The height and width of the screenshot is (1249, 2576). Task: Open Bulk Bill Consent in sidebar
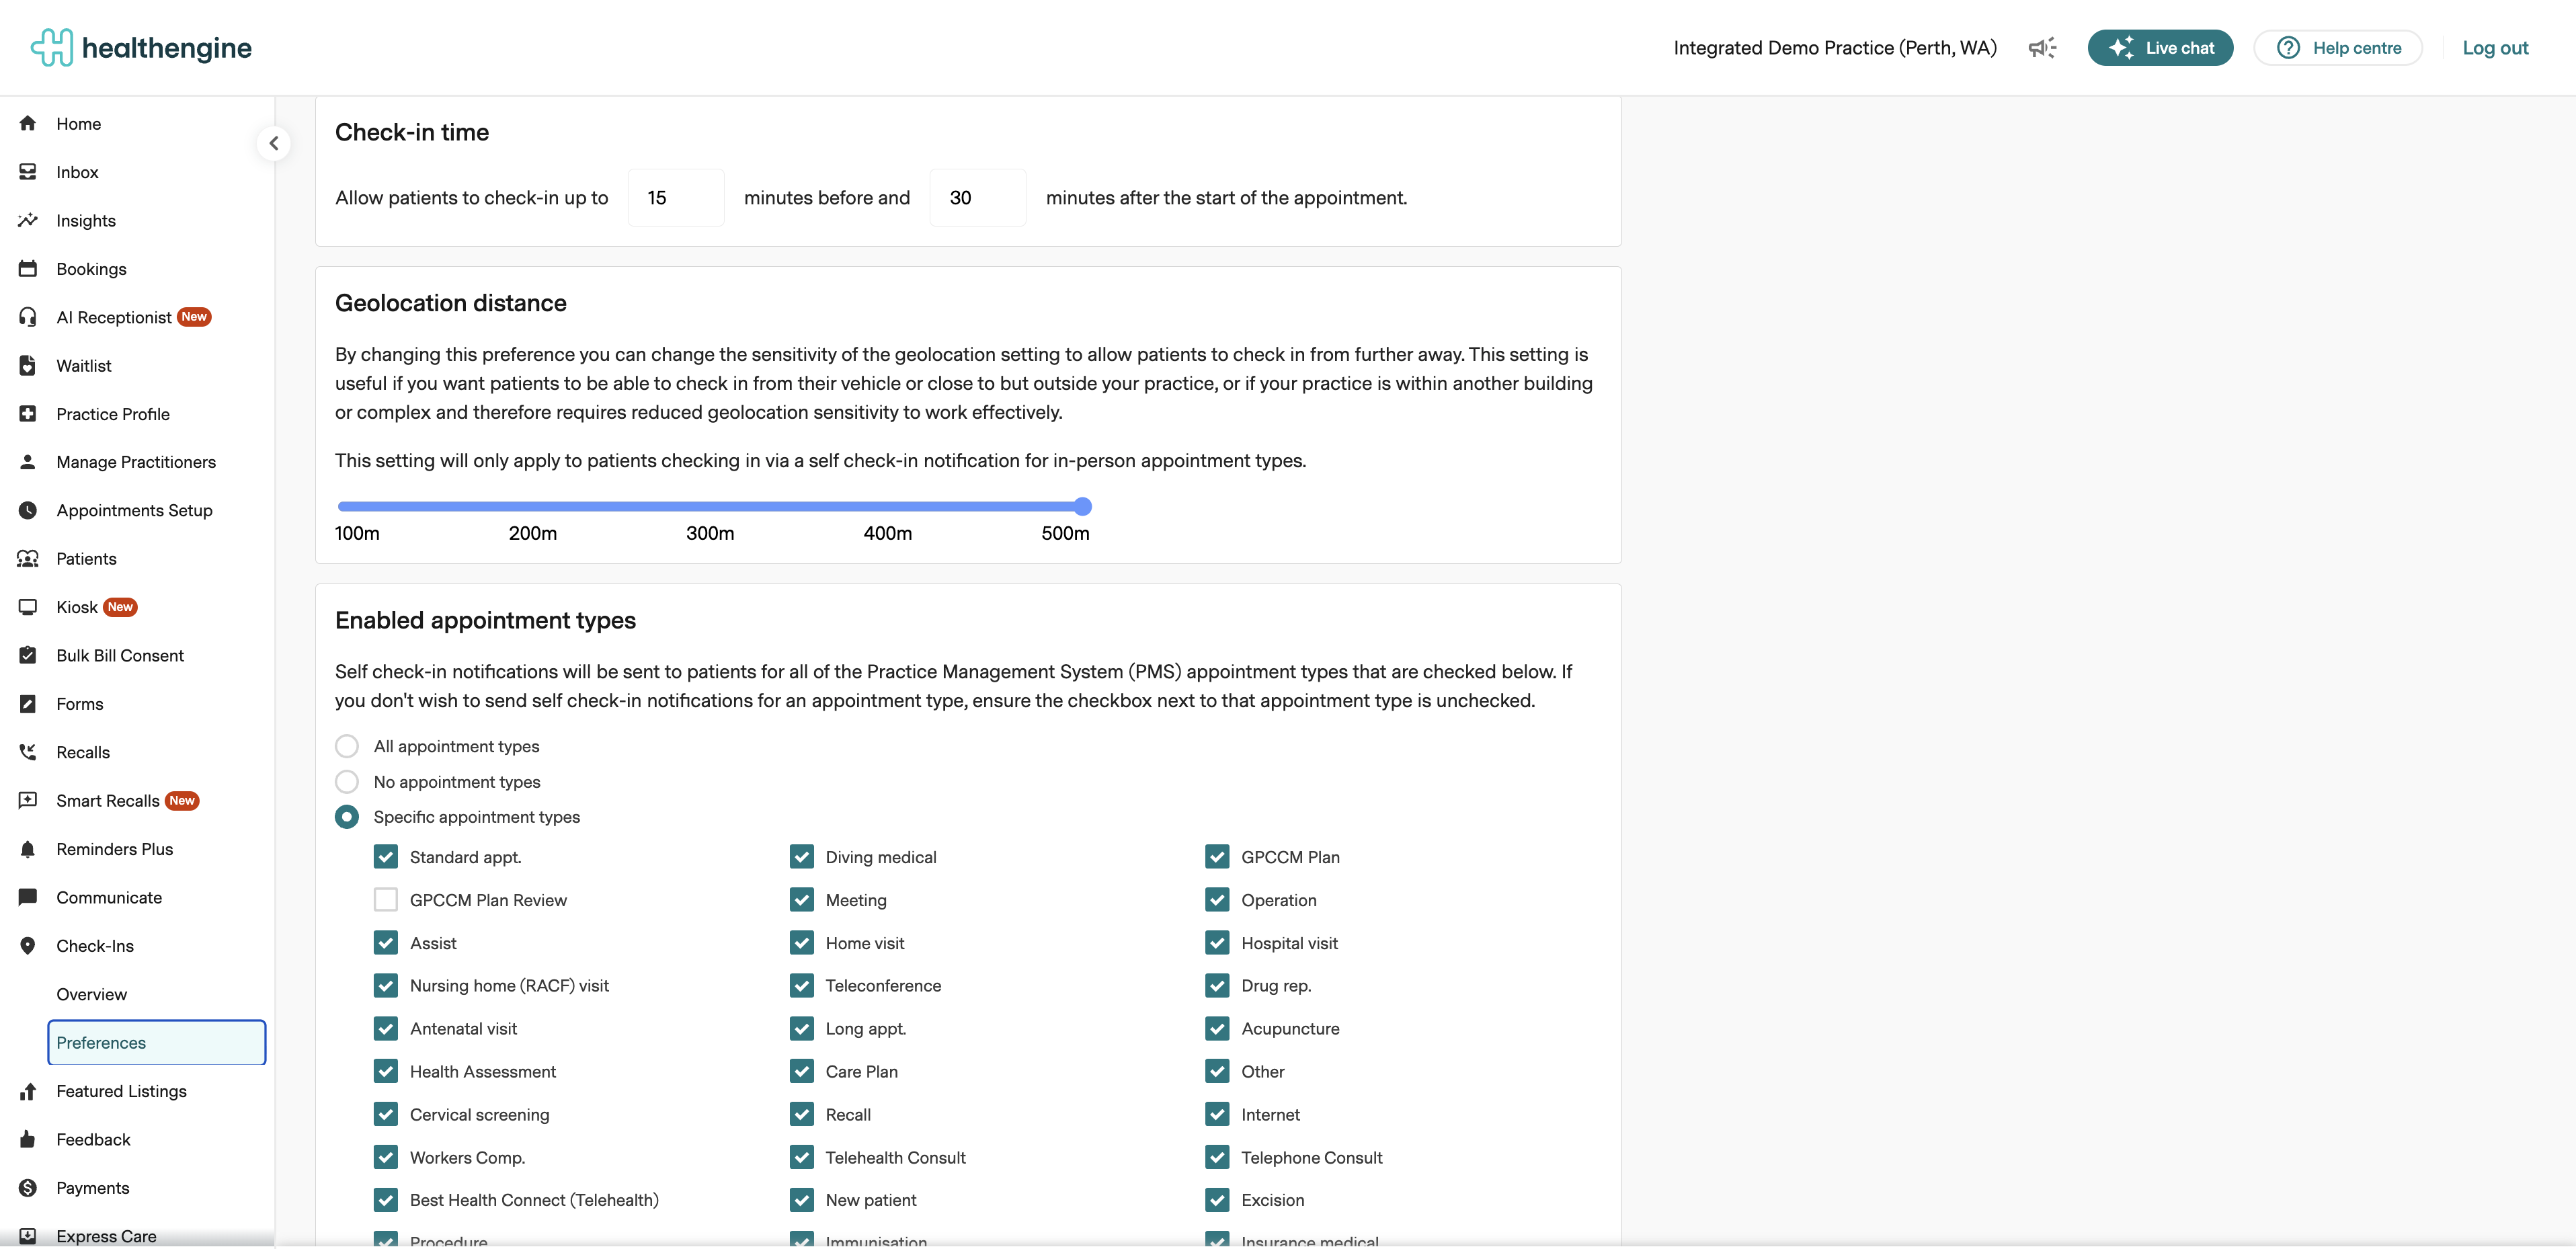[120, 656]
